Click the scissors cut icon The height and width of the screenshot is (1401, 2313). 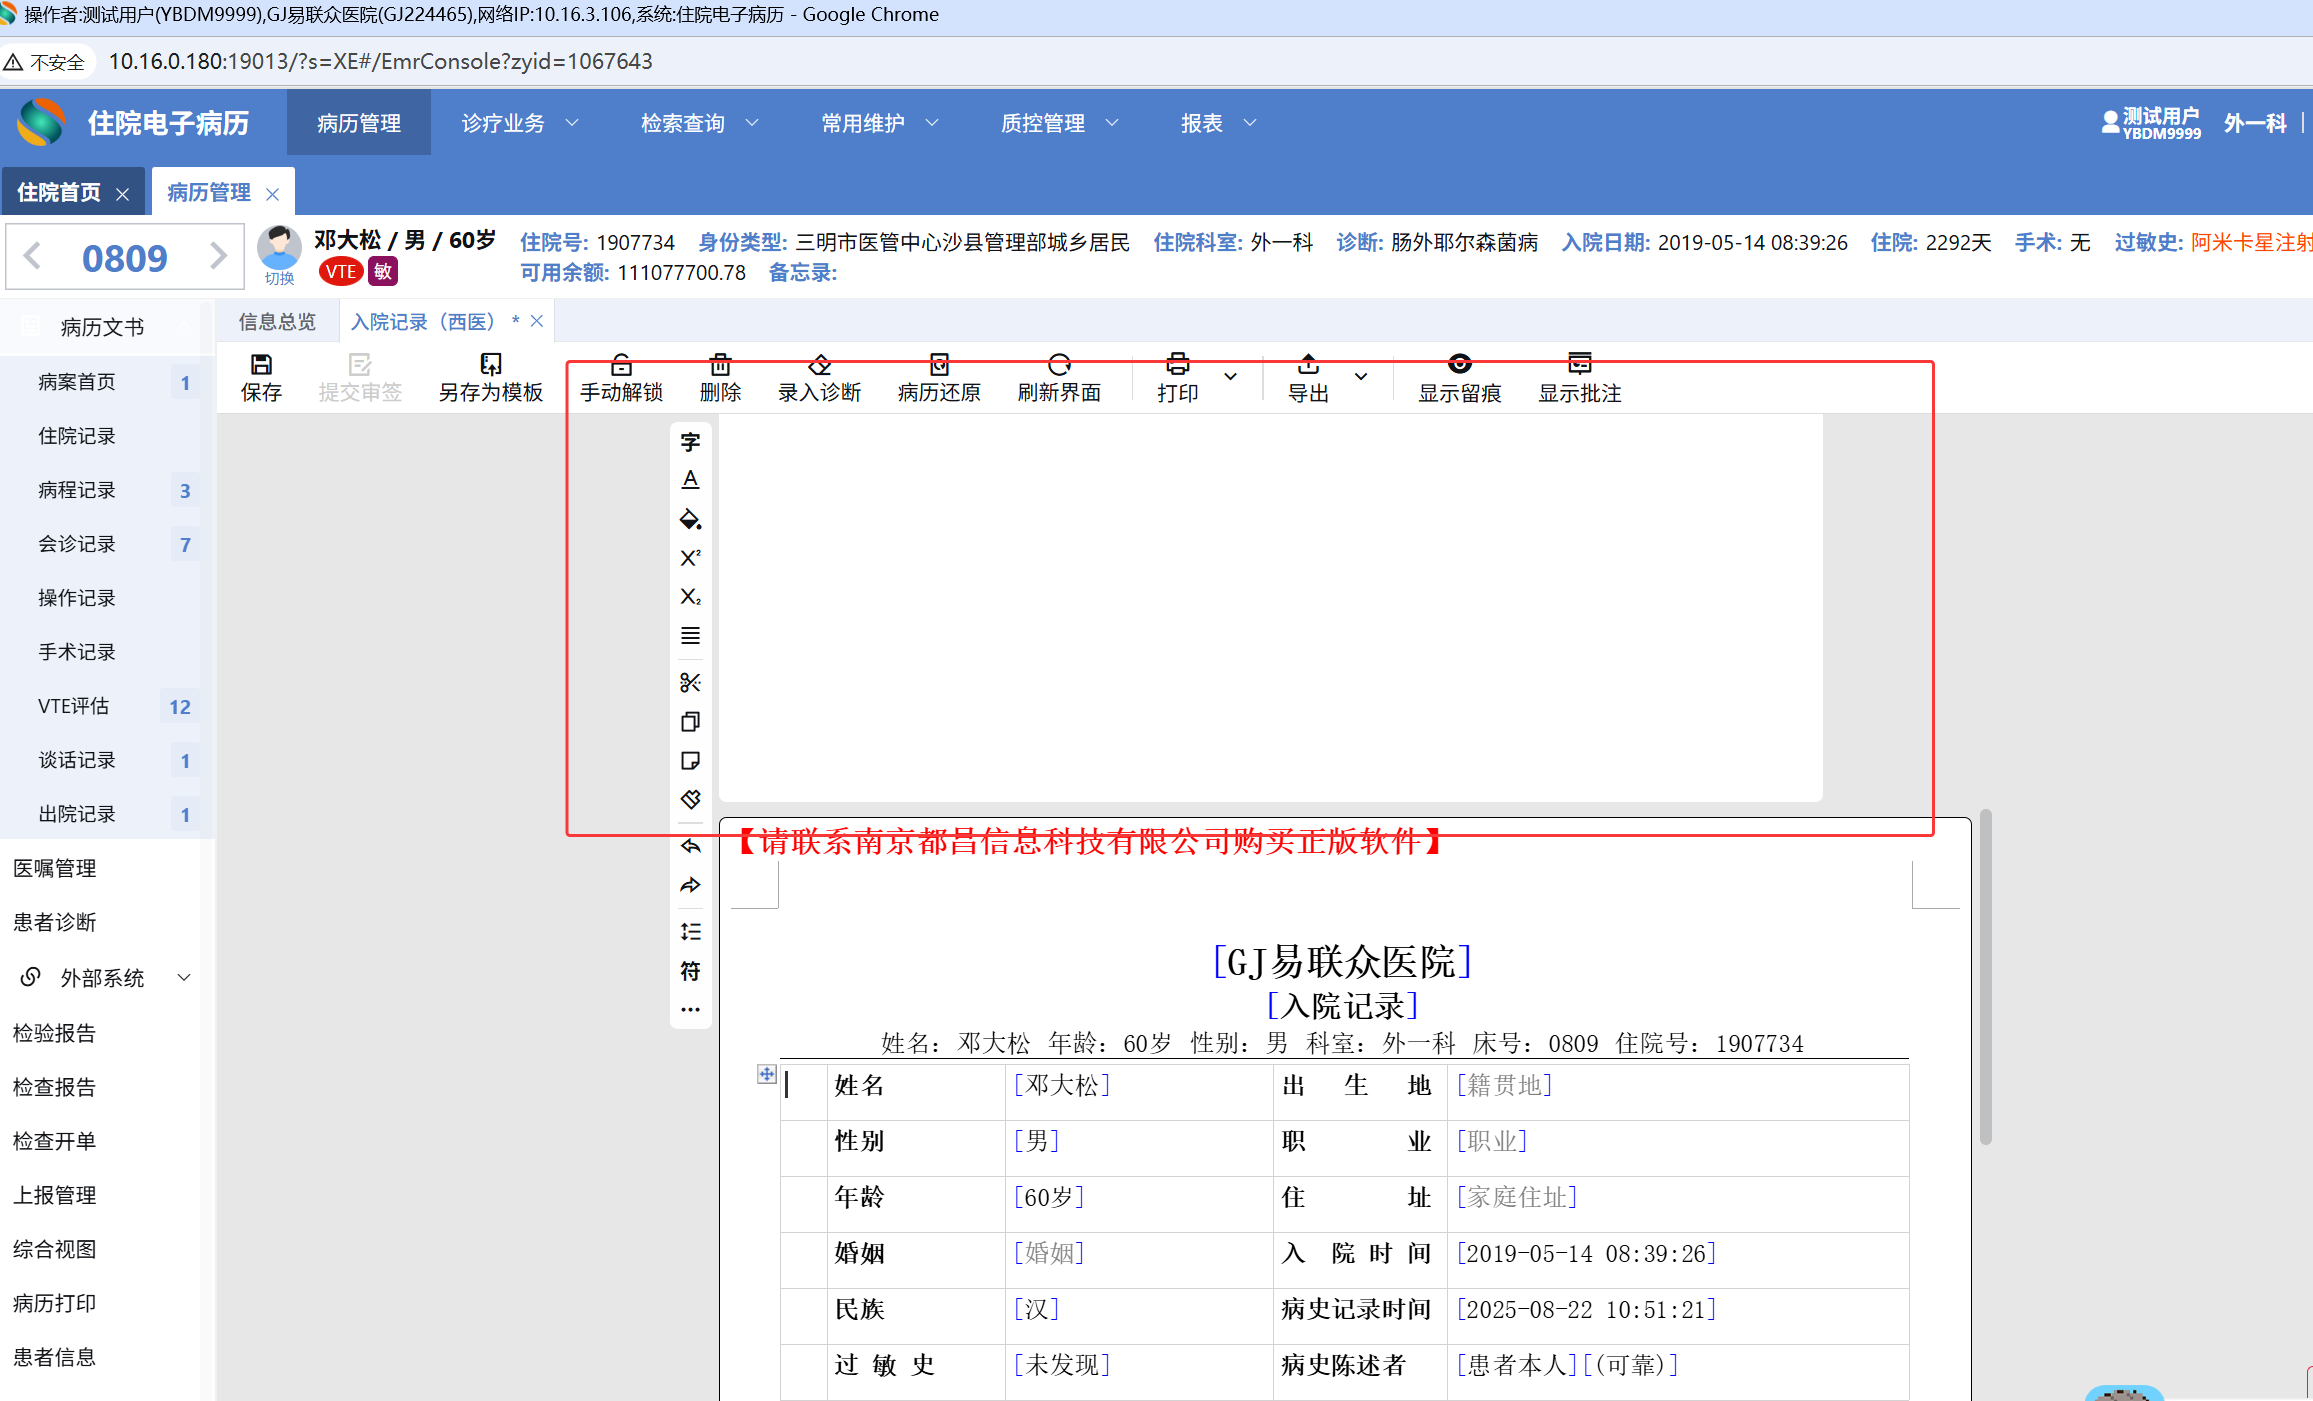[x=690, y=683]
